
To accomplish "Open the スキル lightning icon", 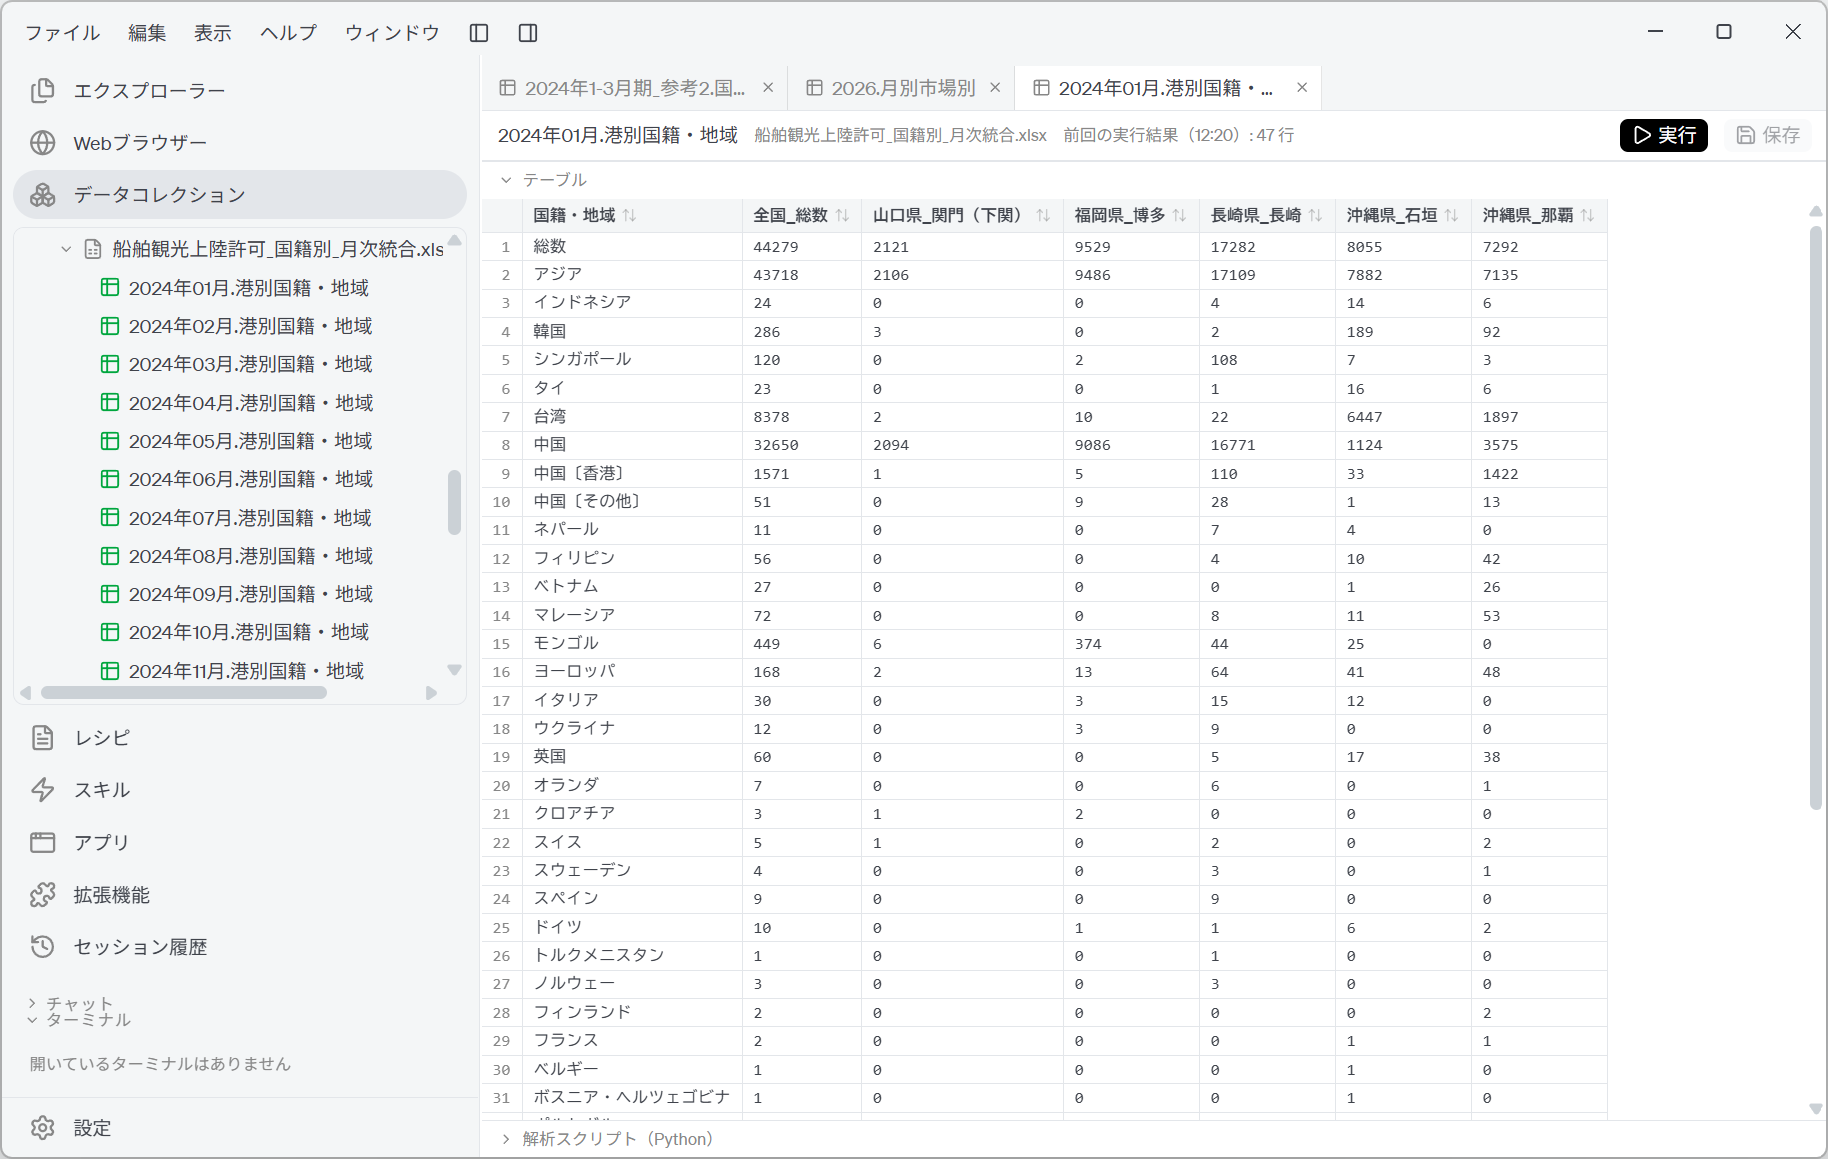I will pos(43,790).
